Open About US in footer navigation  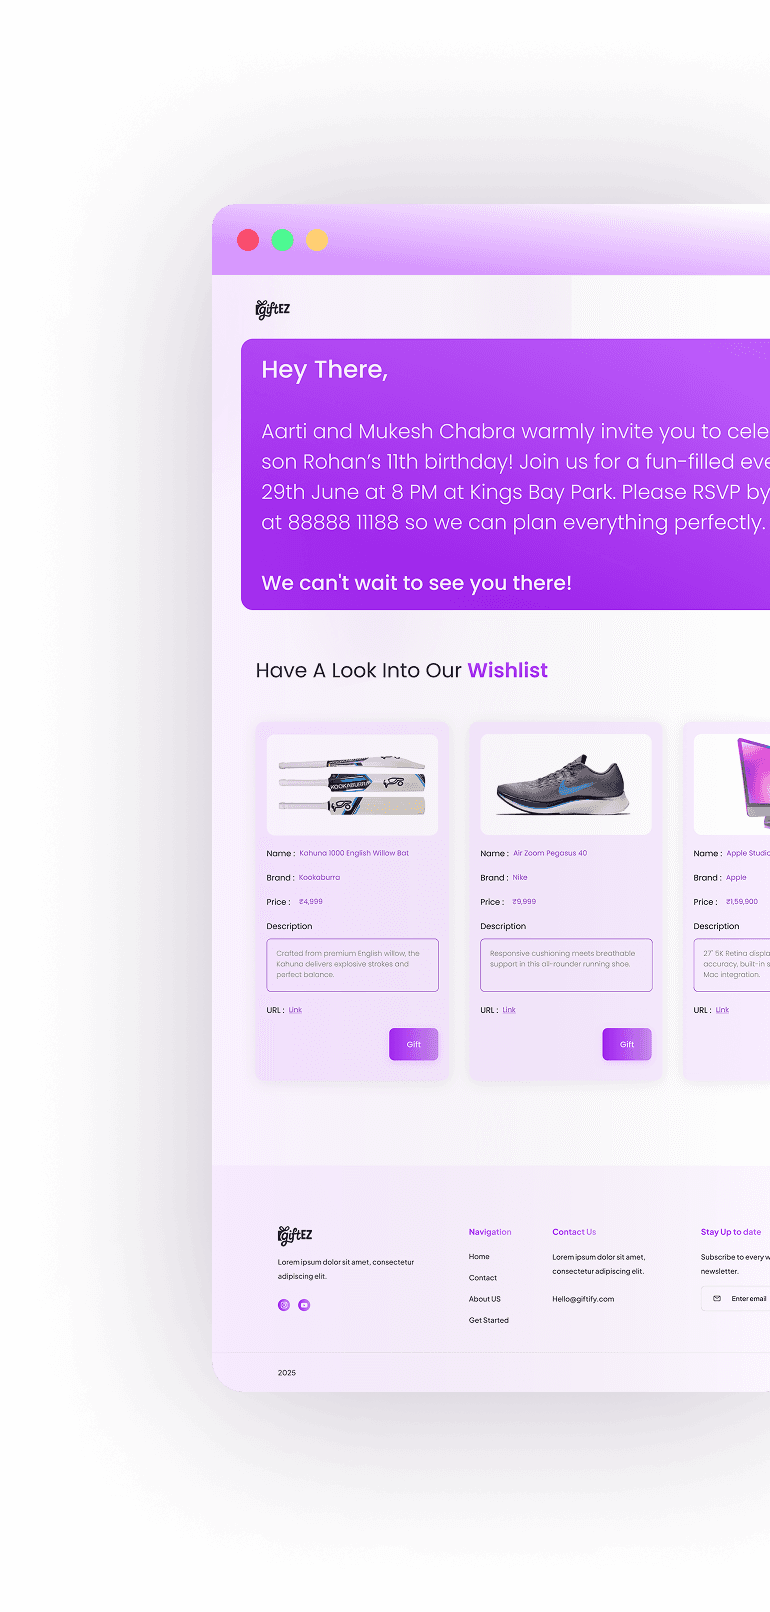coord(485,1299)
